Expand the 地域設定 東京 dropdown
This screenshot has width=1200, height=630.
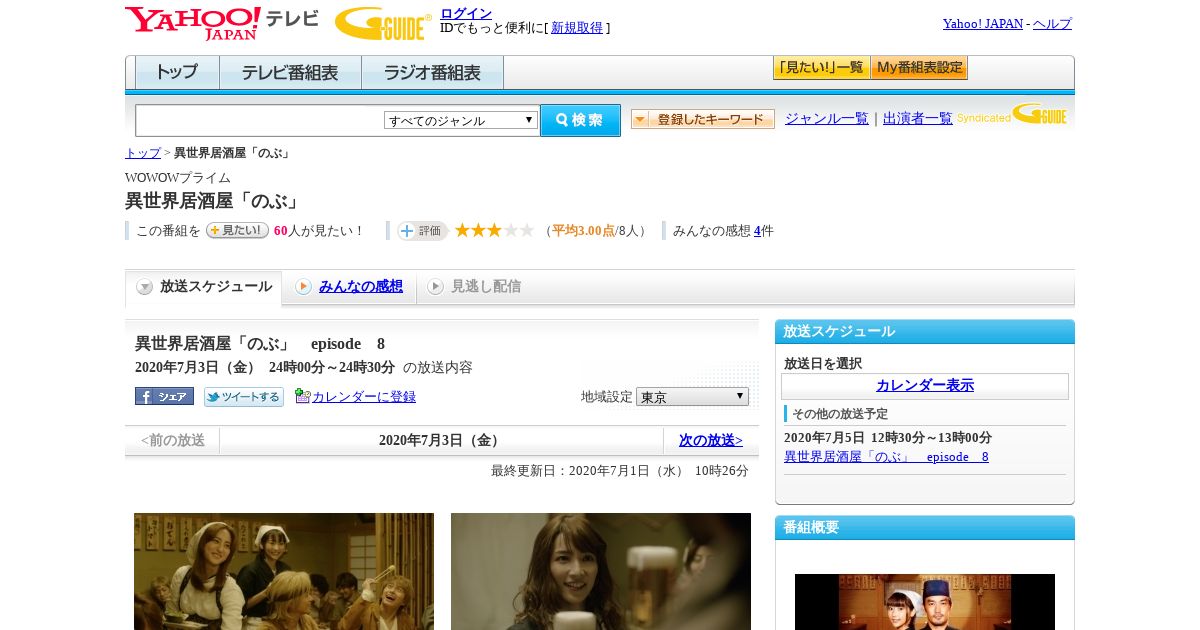click(692, 397)
